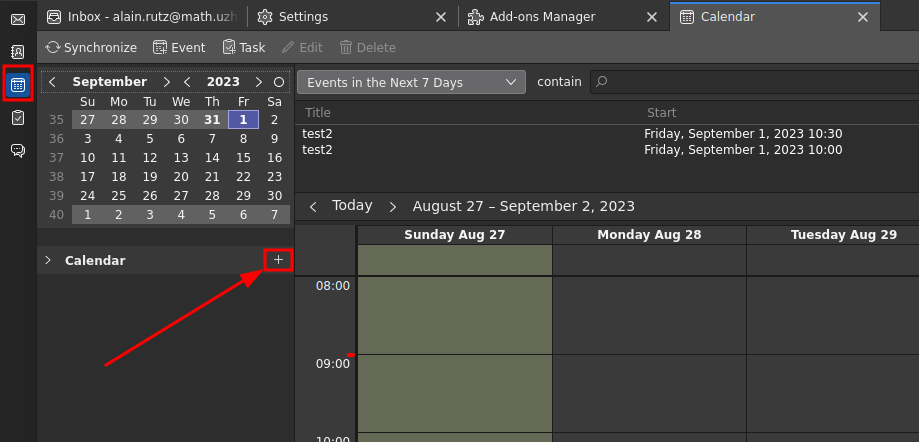
Task: Open the Tasks space icon
Action: [18, 118]
